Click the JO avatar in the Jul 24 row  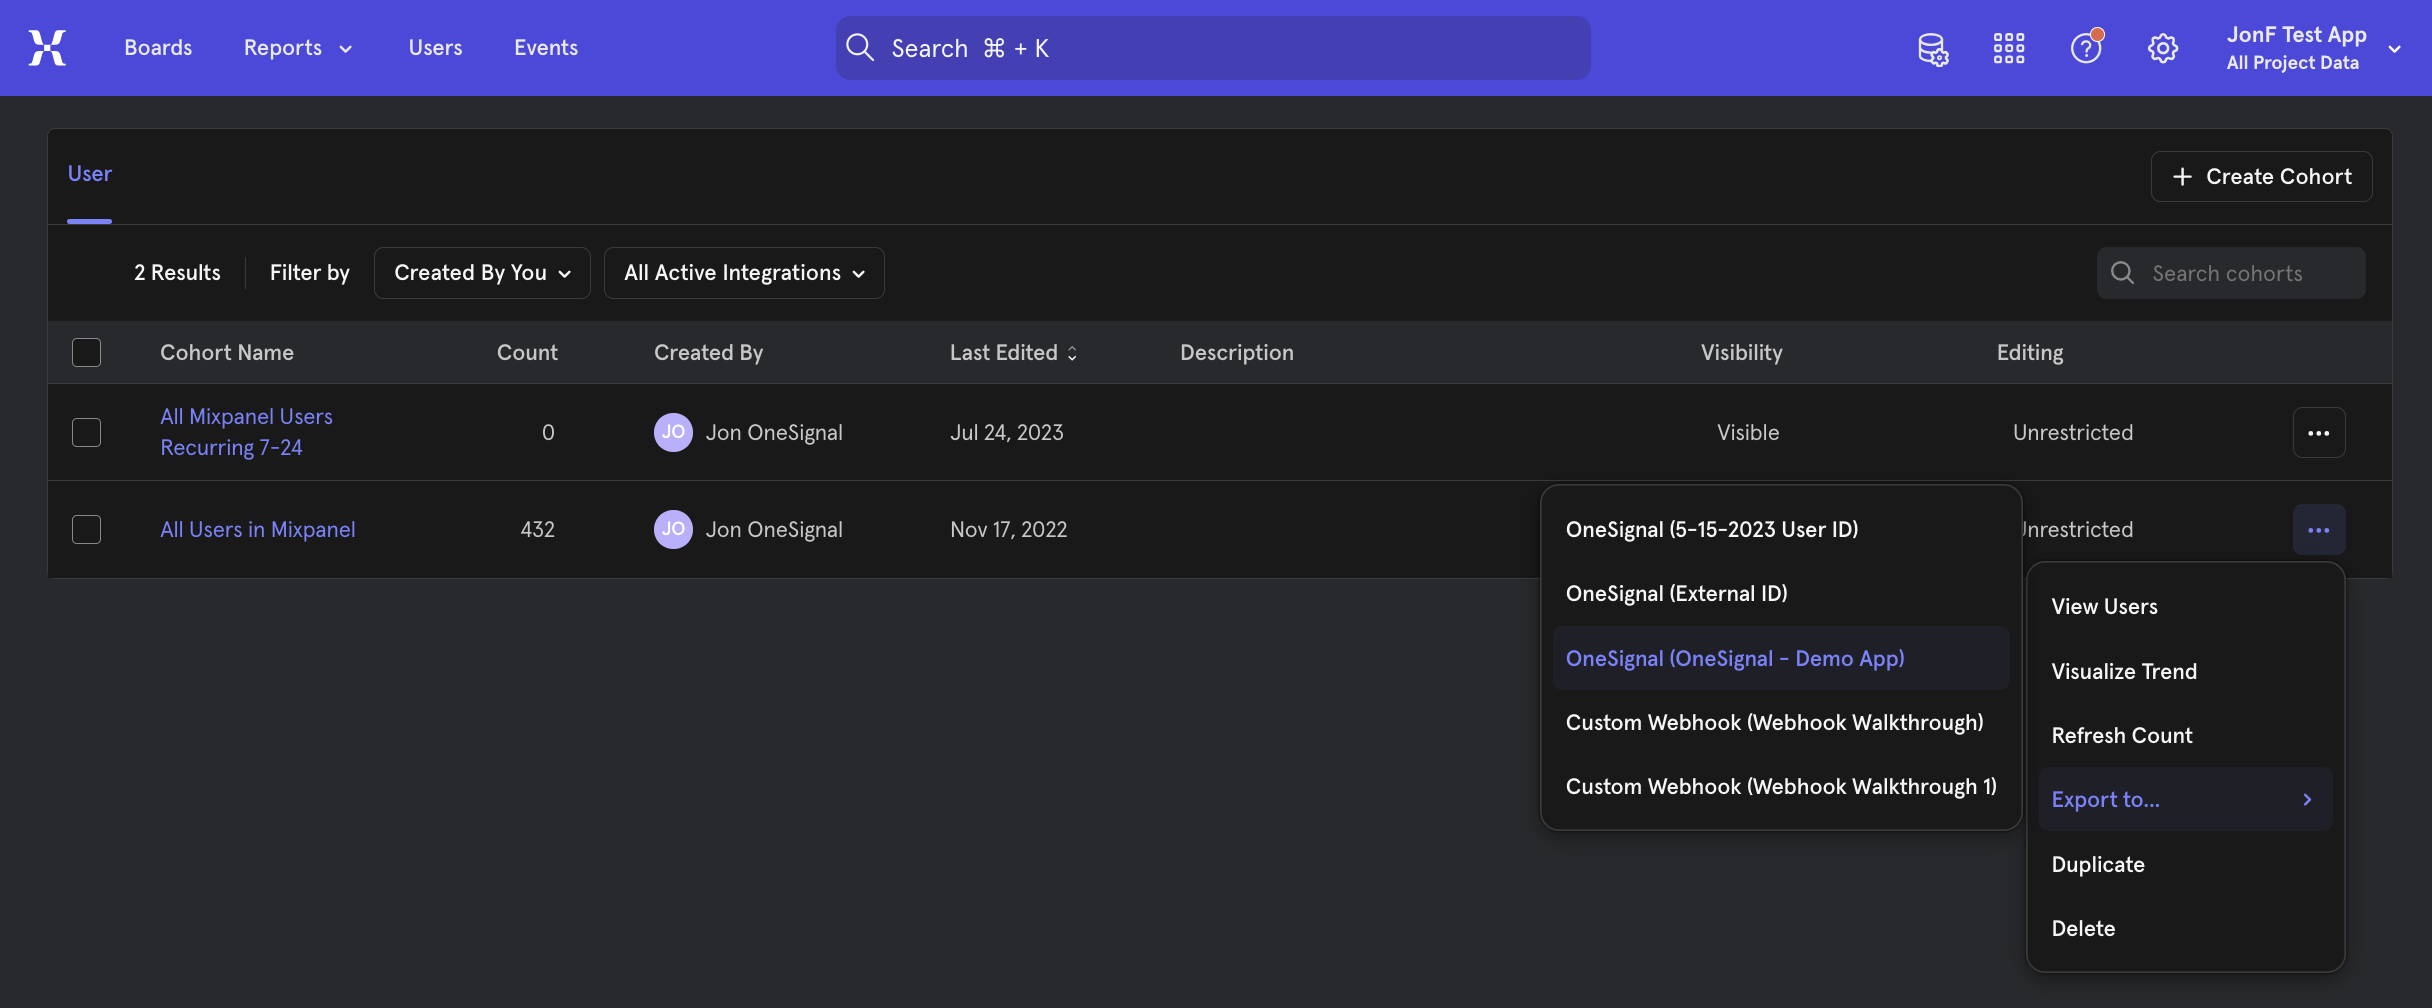click(x=673, y=432)
